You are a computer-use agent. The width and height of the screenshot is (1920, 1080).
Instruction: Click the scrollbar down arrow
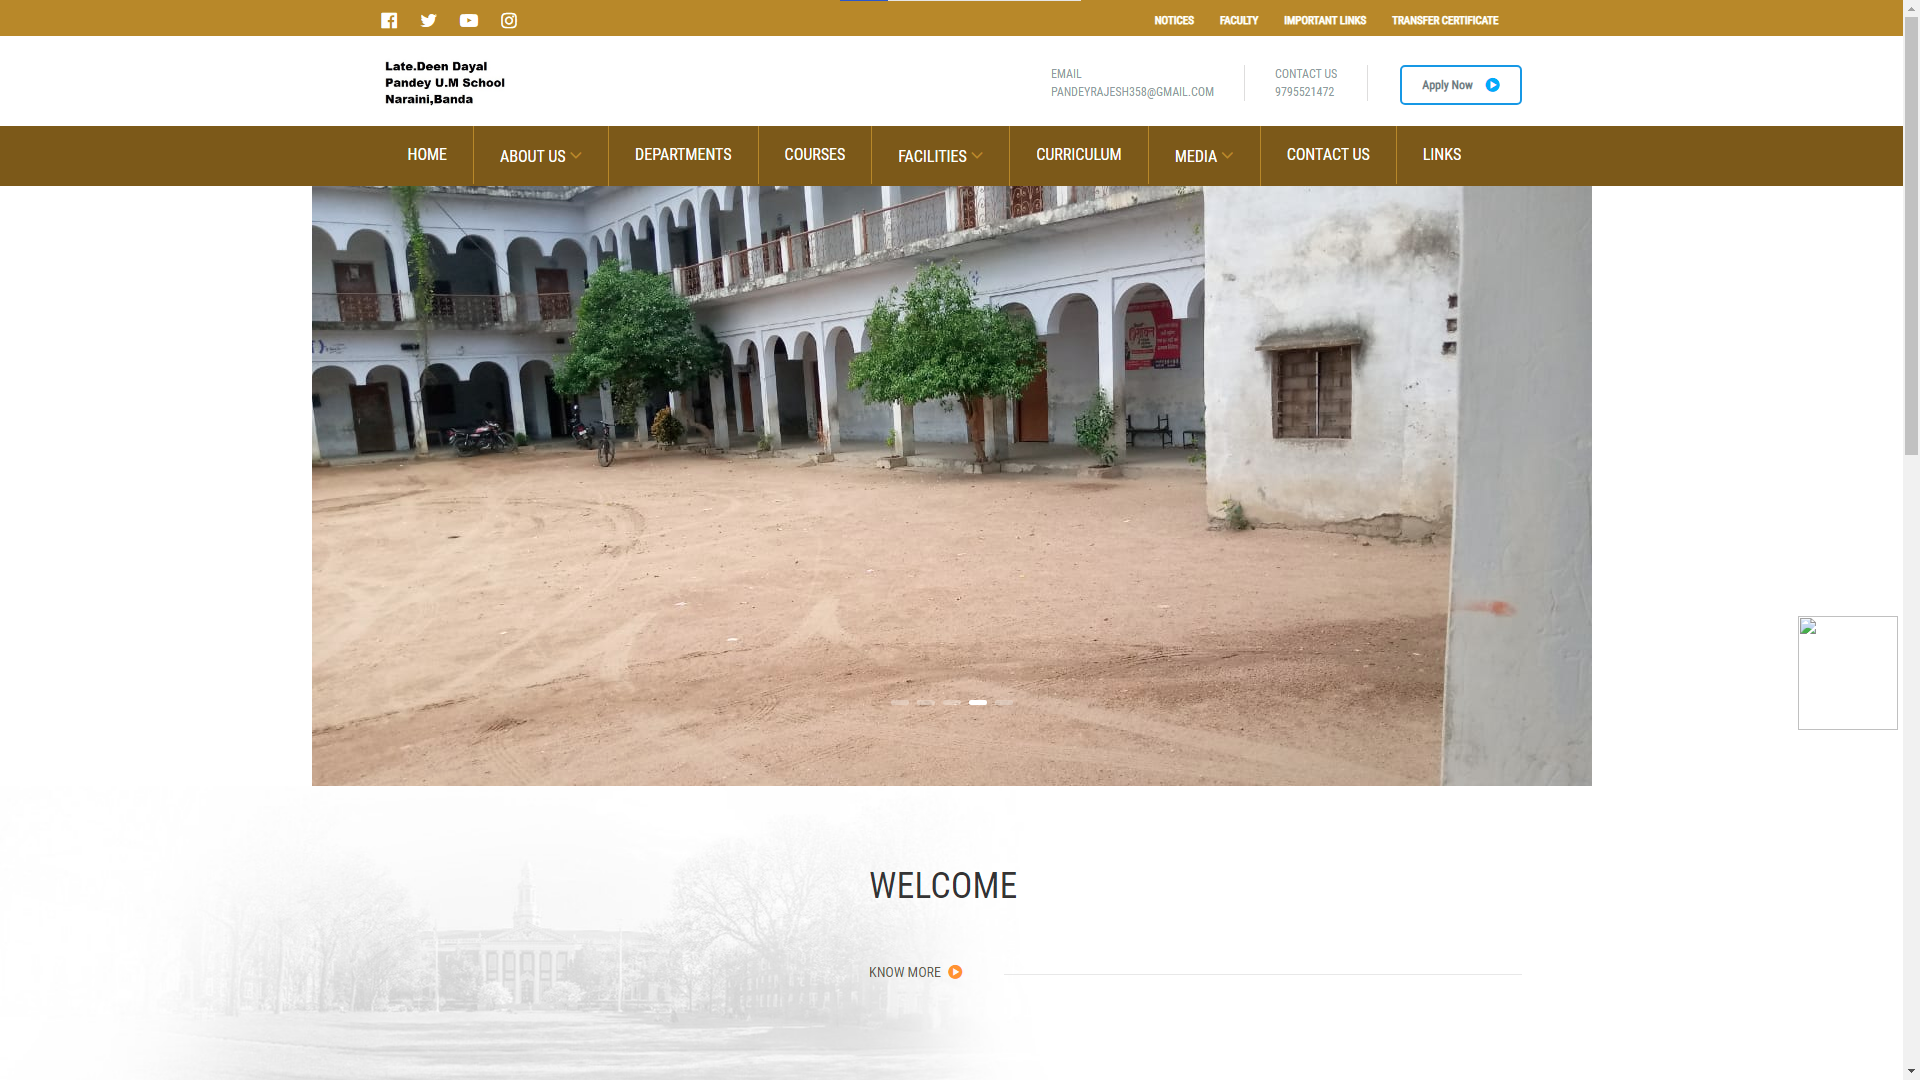1911,1072
